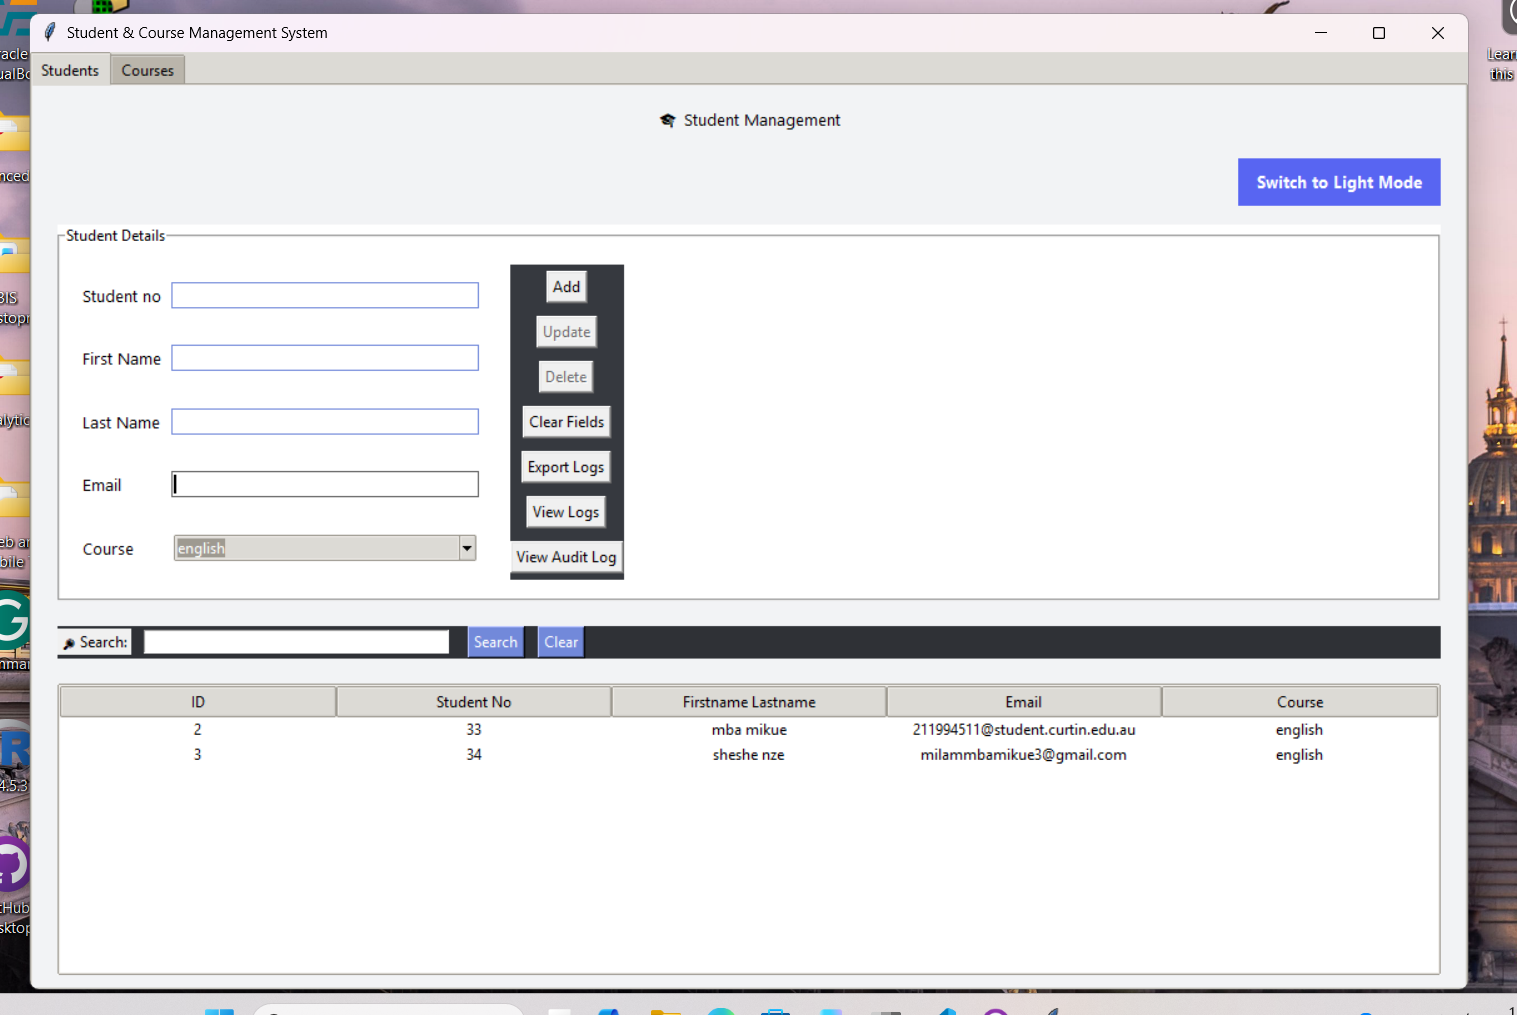This screenshot has height=1015, width=1517.
Task: Click the Update button
Action: tap(566, 332)
